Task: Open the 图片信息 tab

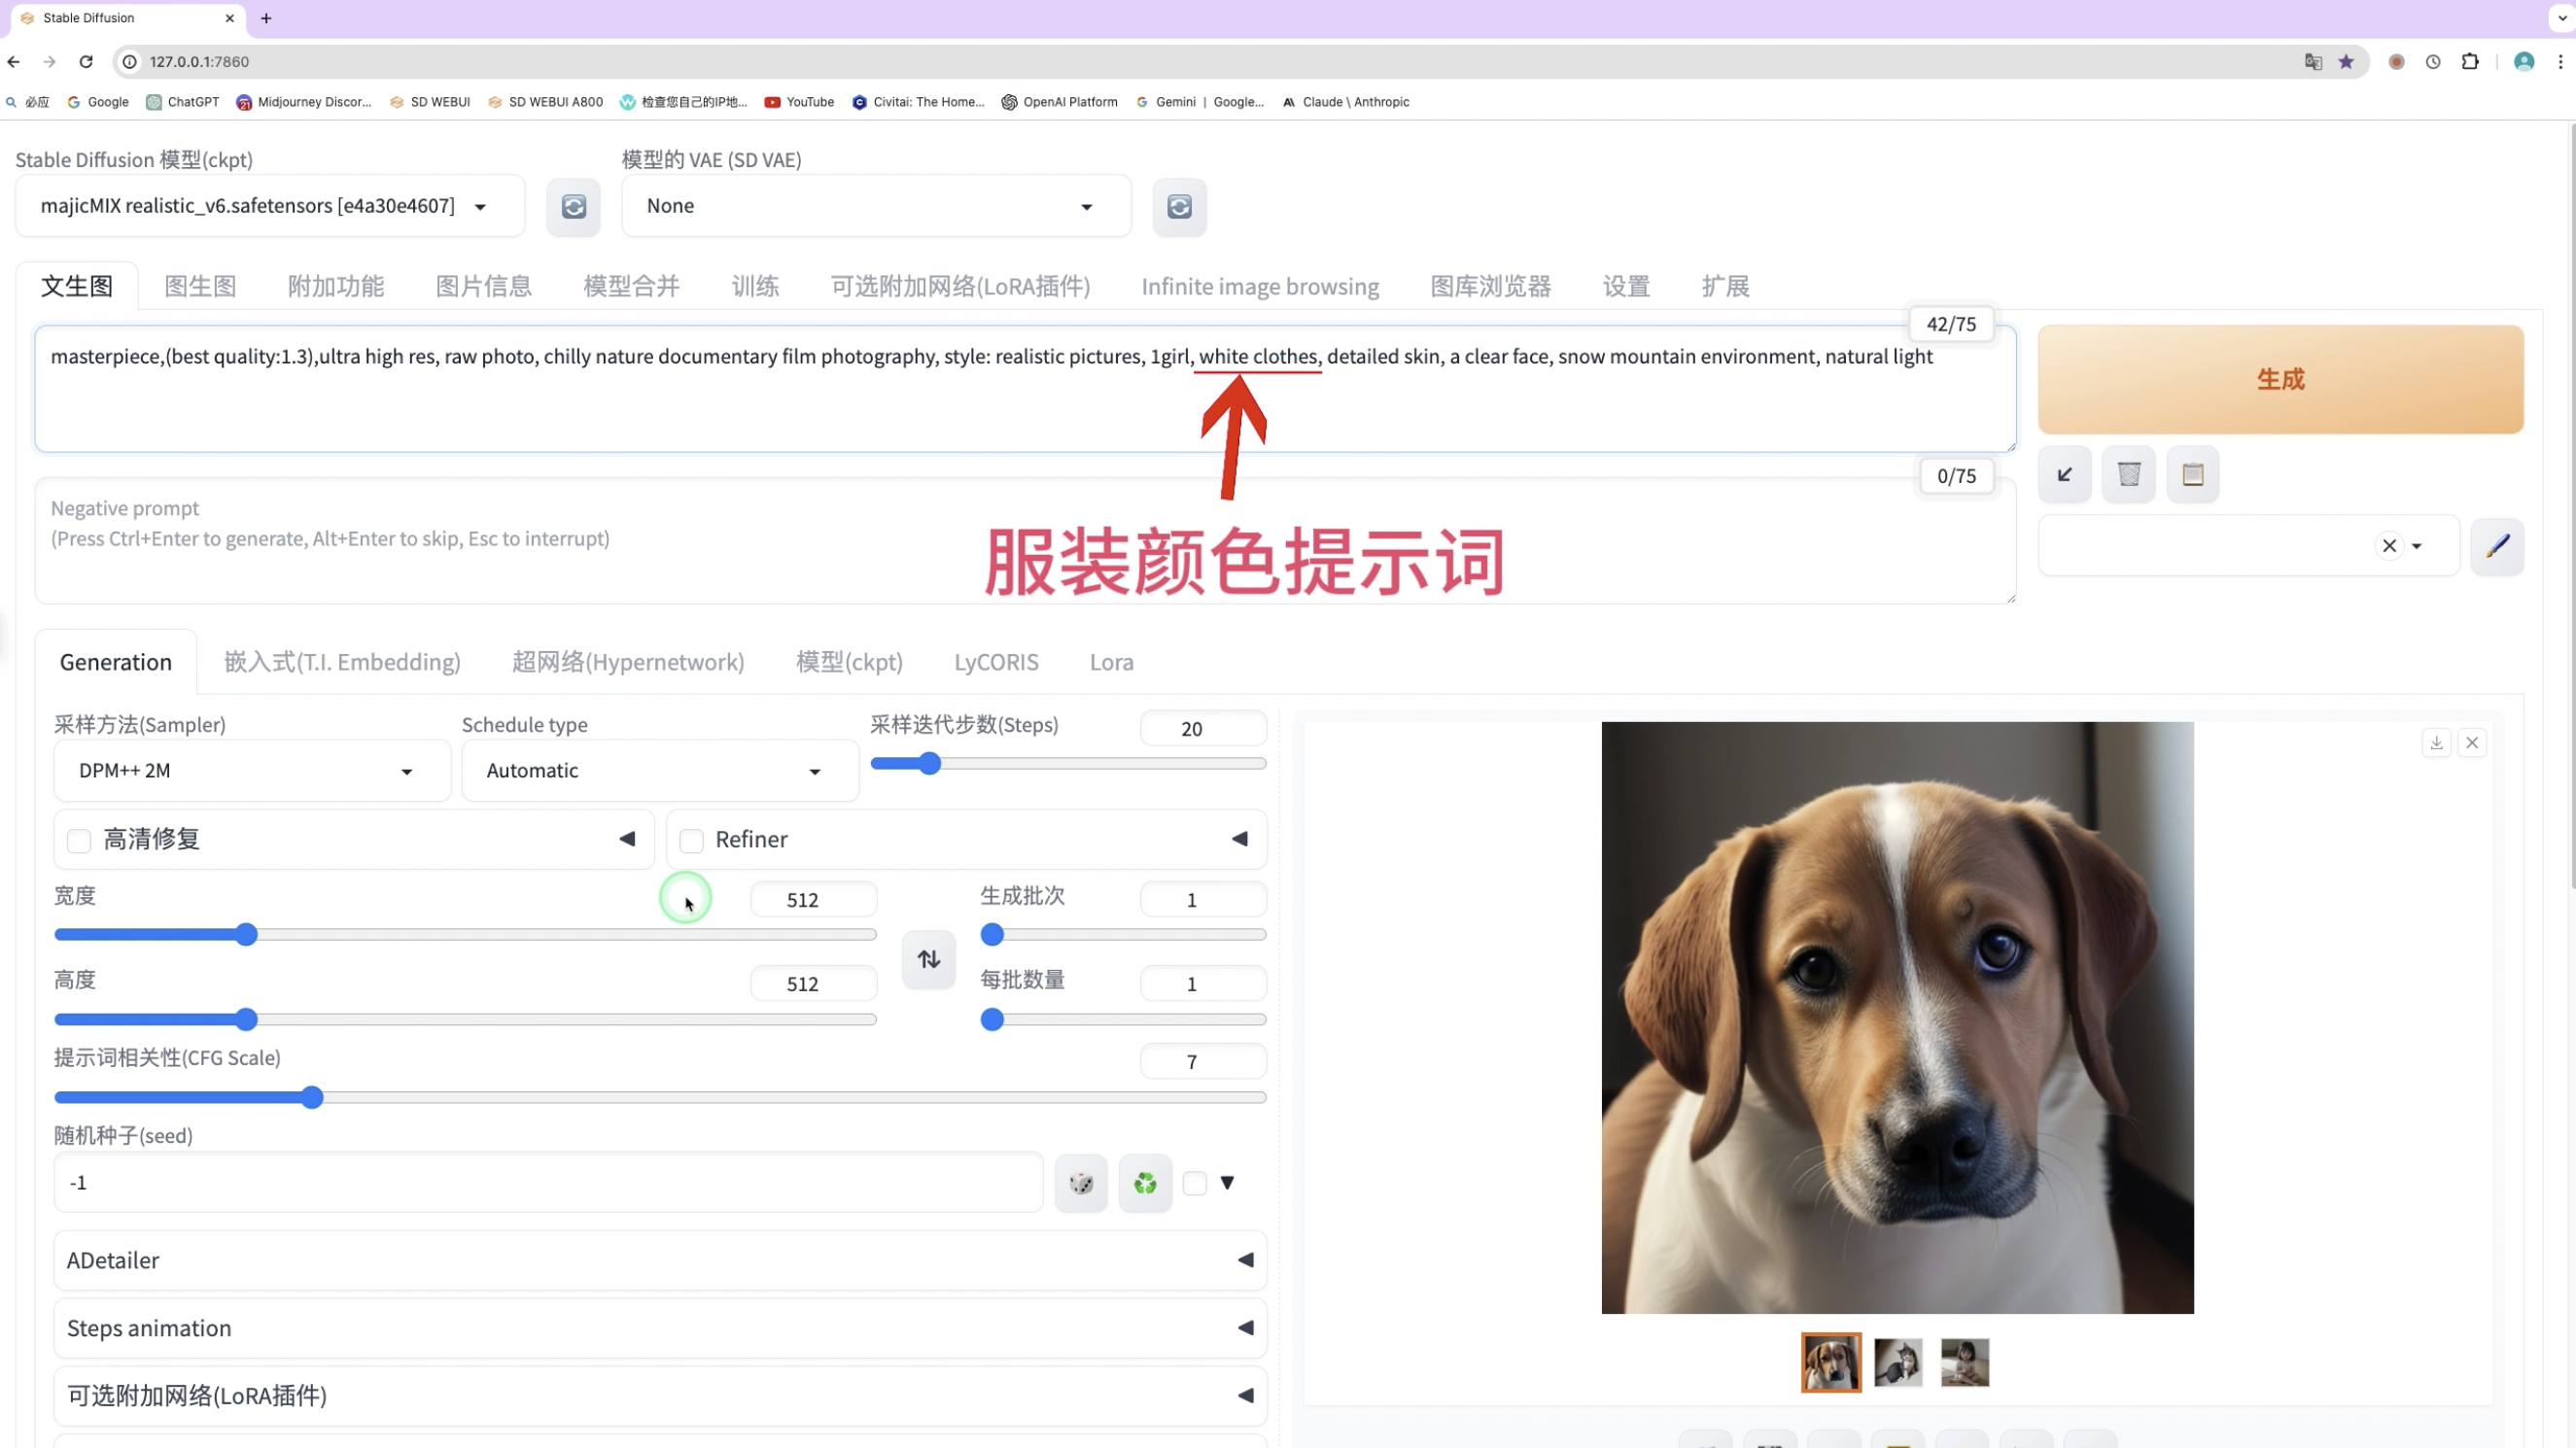Action: point(483,287)
